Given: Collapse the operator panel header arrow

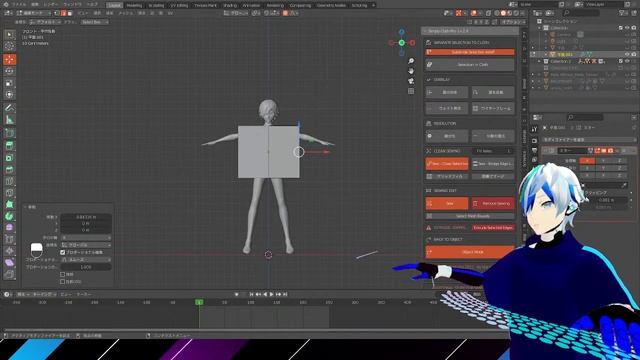Looking at the screenshot, I should click(x=25, y=207).
